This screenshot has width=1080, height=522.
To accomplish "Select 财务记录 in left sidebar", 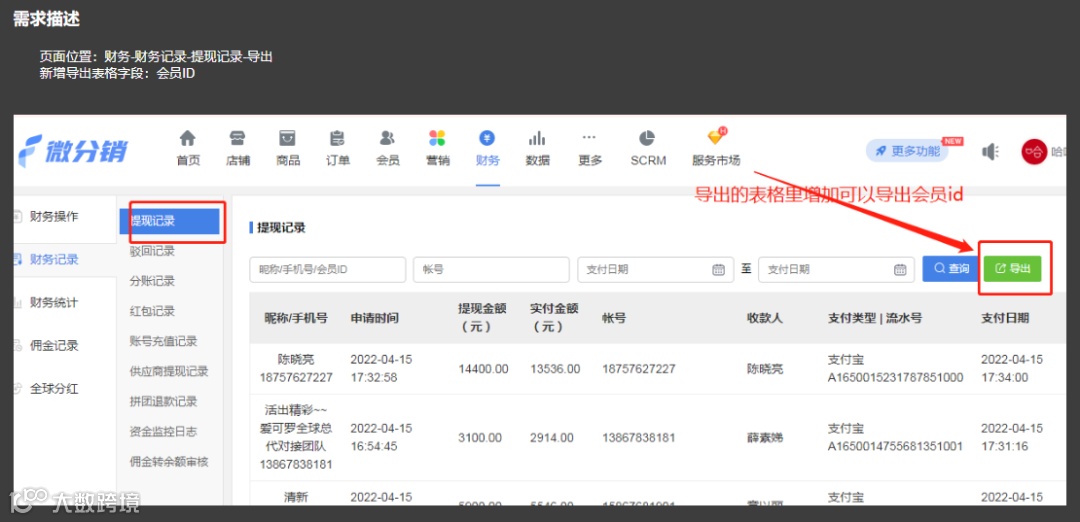I will pos(54,260).
